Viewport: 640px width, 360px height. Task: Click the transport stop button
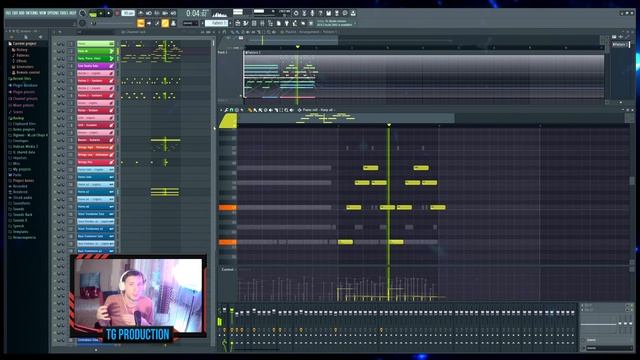[x=109, y=13]
